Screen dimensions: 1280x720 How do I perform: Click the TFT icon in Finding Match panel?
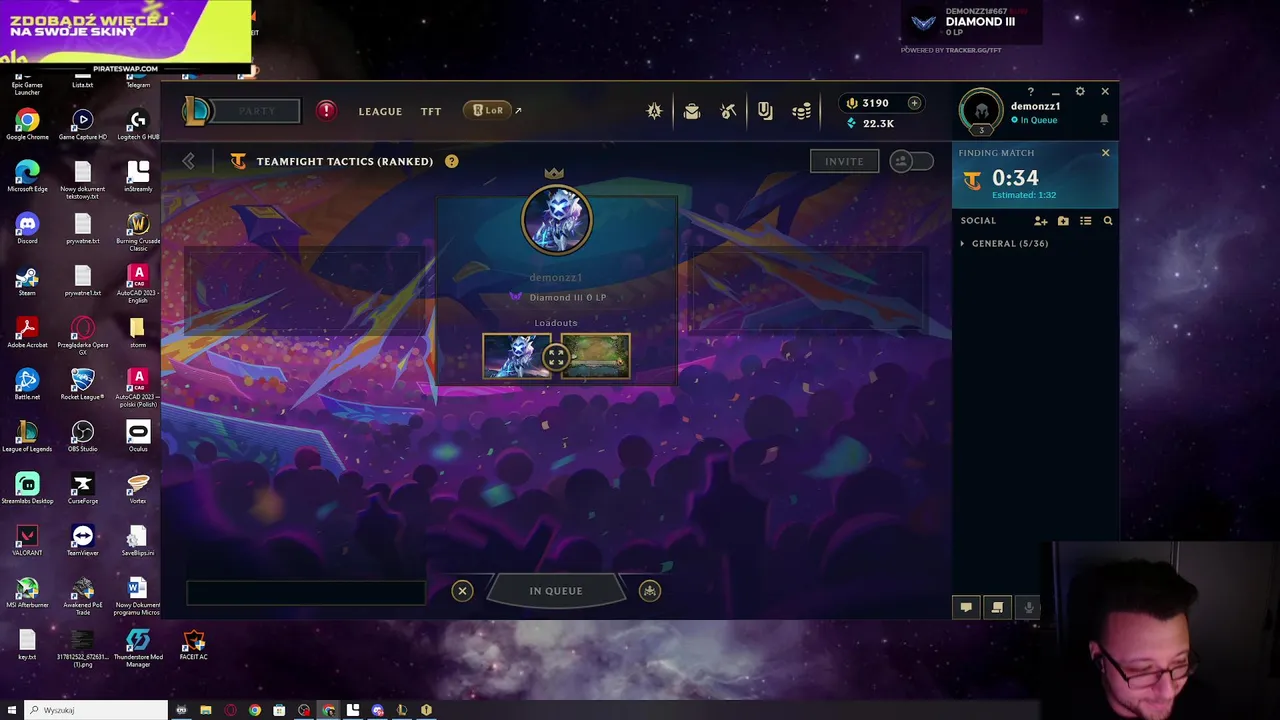click(x=972, y=180)
